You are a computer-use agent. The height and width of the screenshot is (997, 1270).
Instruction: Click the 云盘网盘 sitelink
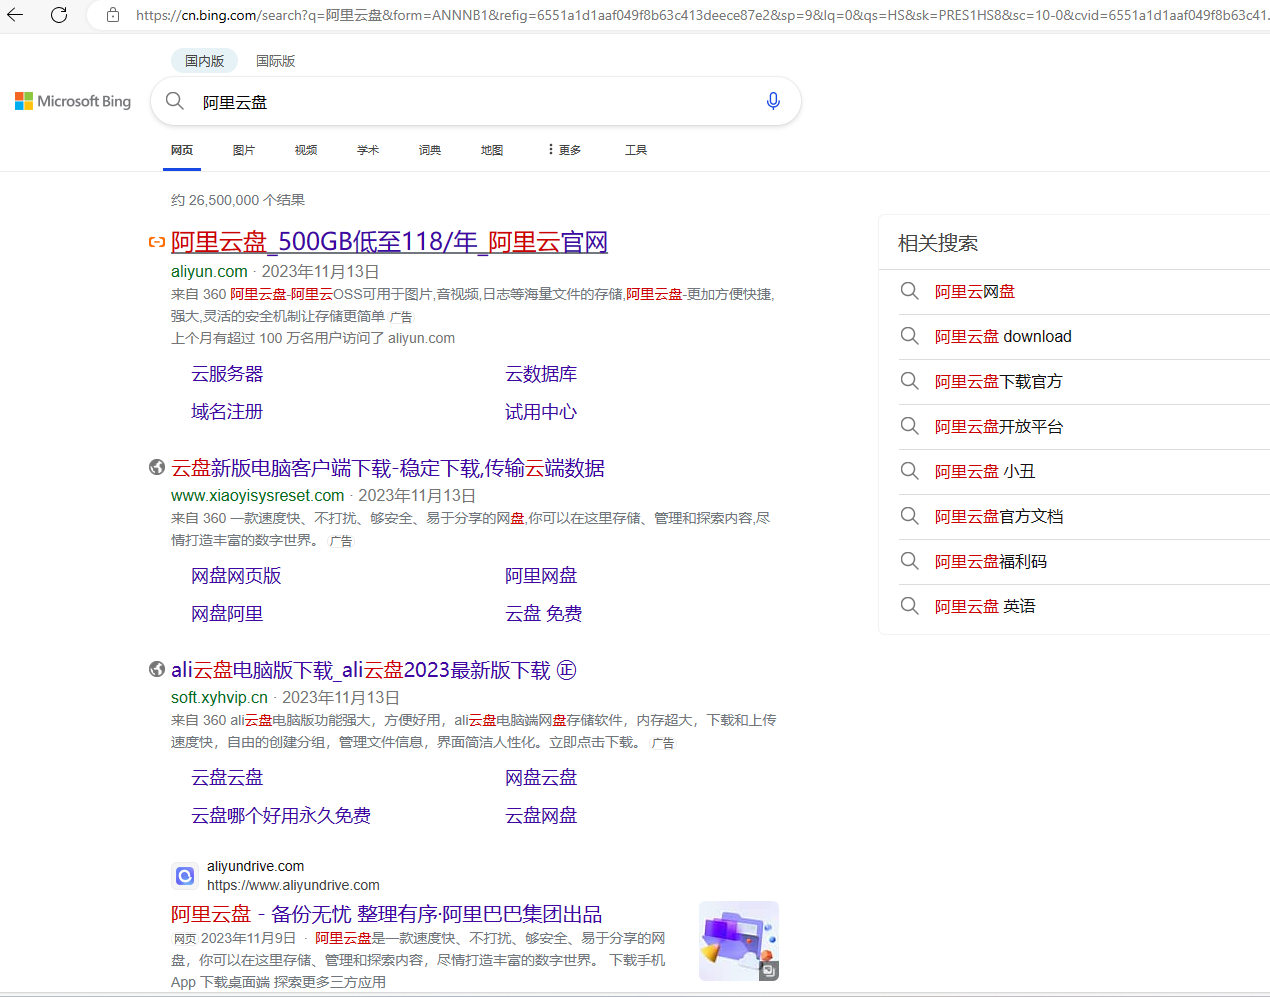click(x=541, y=816)
